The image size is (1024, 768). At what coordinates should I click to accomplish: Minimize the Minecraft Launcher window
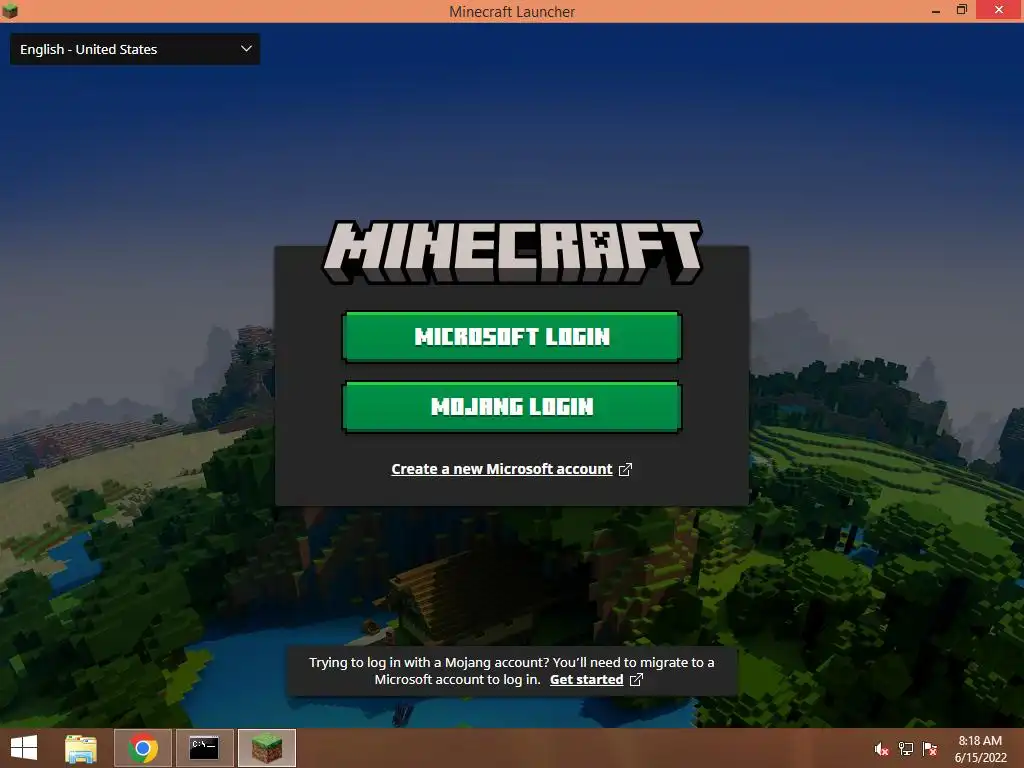(936, 10)
